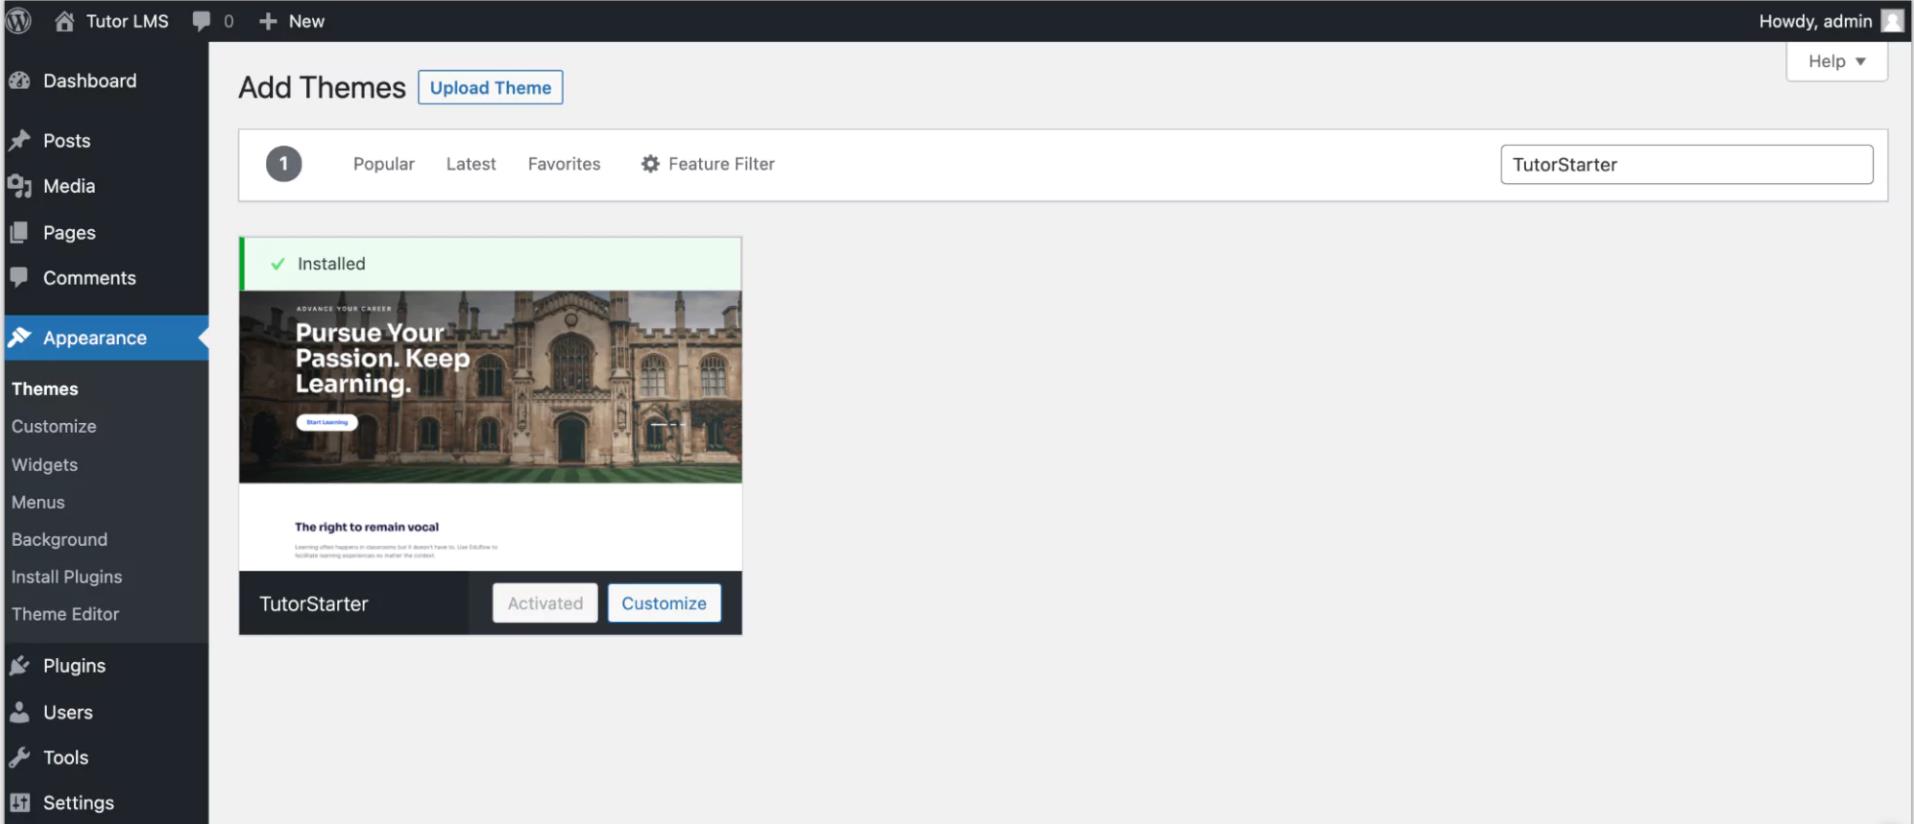
Task: Click the TutorStarter theme screenshot
Action: pyautogui.click(x=490, y=430)
